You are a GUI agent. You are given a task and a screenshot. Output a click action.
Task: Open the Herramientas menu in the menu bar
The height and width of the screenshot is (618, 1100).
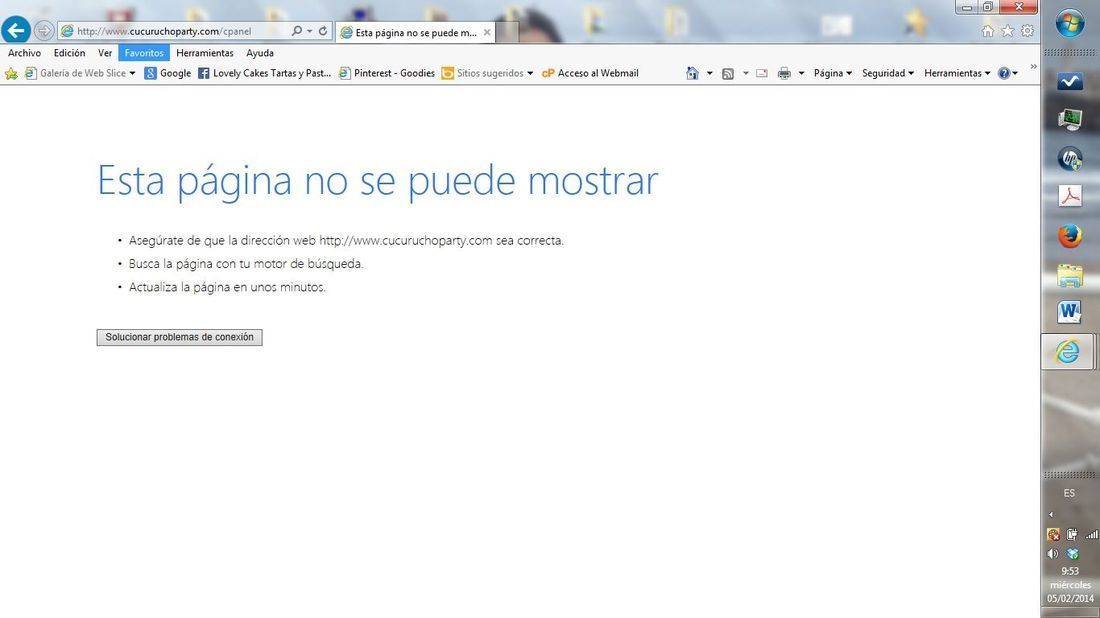tap(205, 53)
